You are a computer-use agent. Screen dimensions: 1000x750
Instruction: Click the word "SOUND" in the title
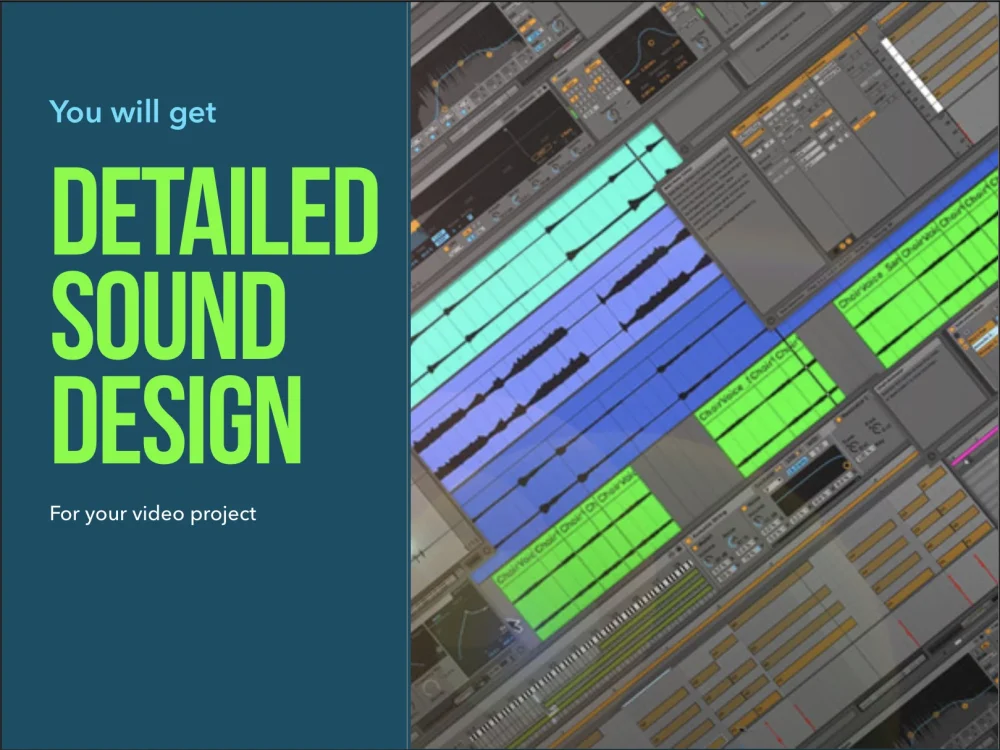coord(168,316)
